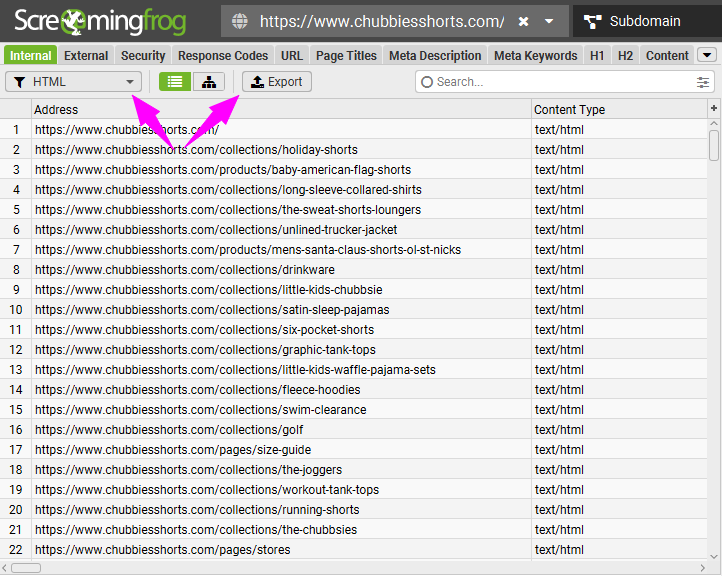
Task: Export the crawl data
Action: 277,82
